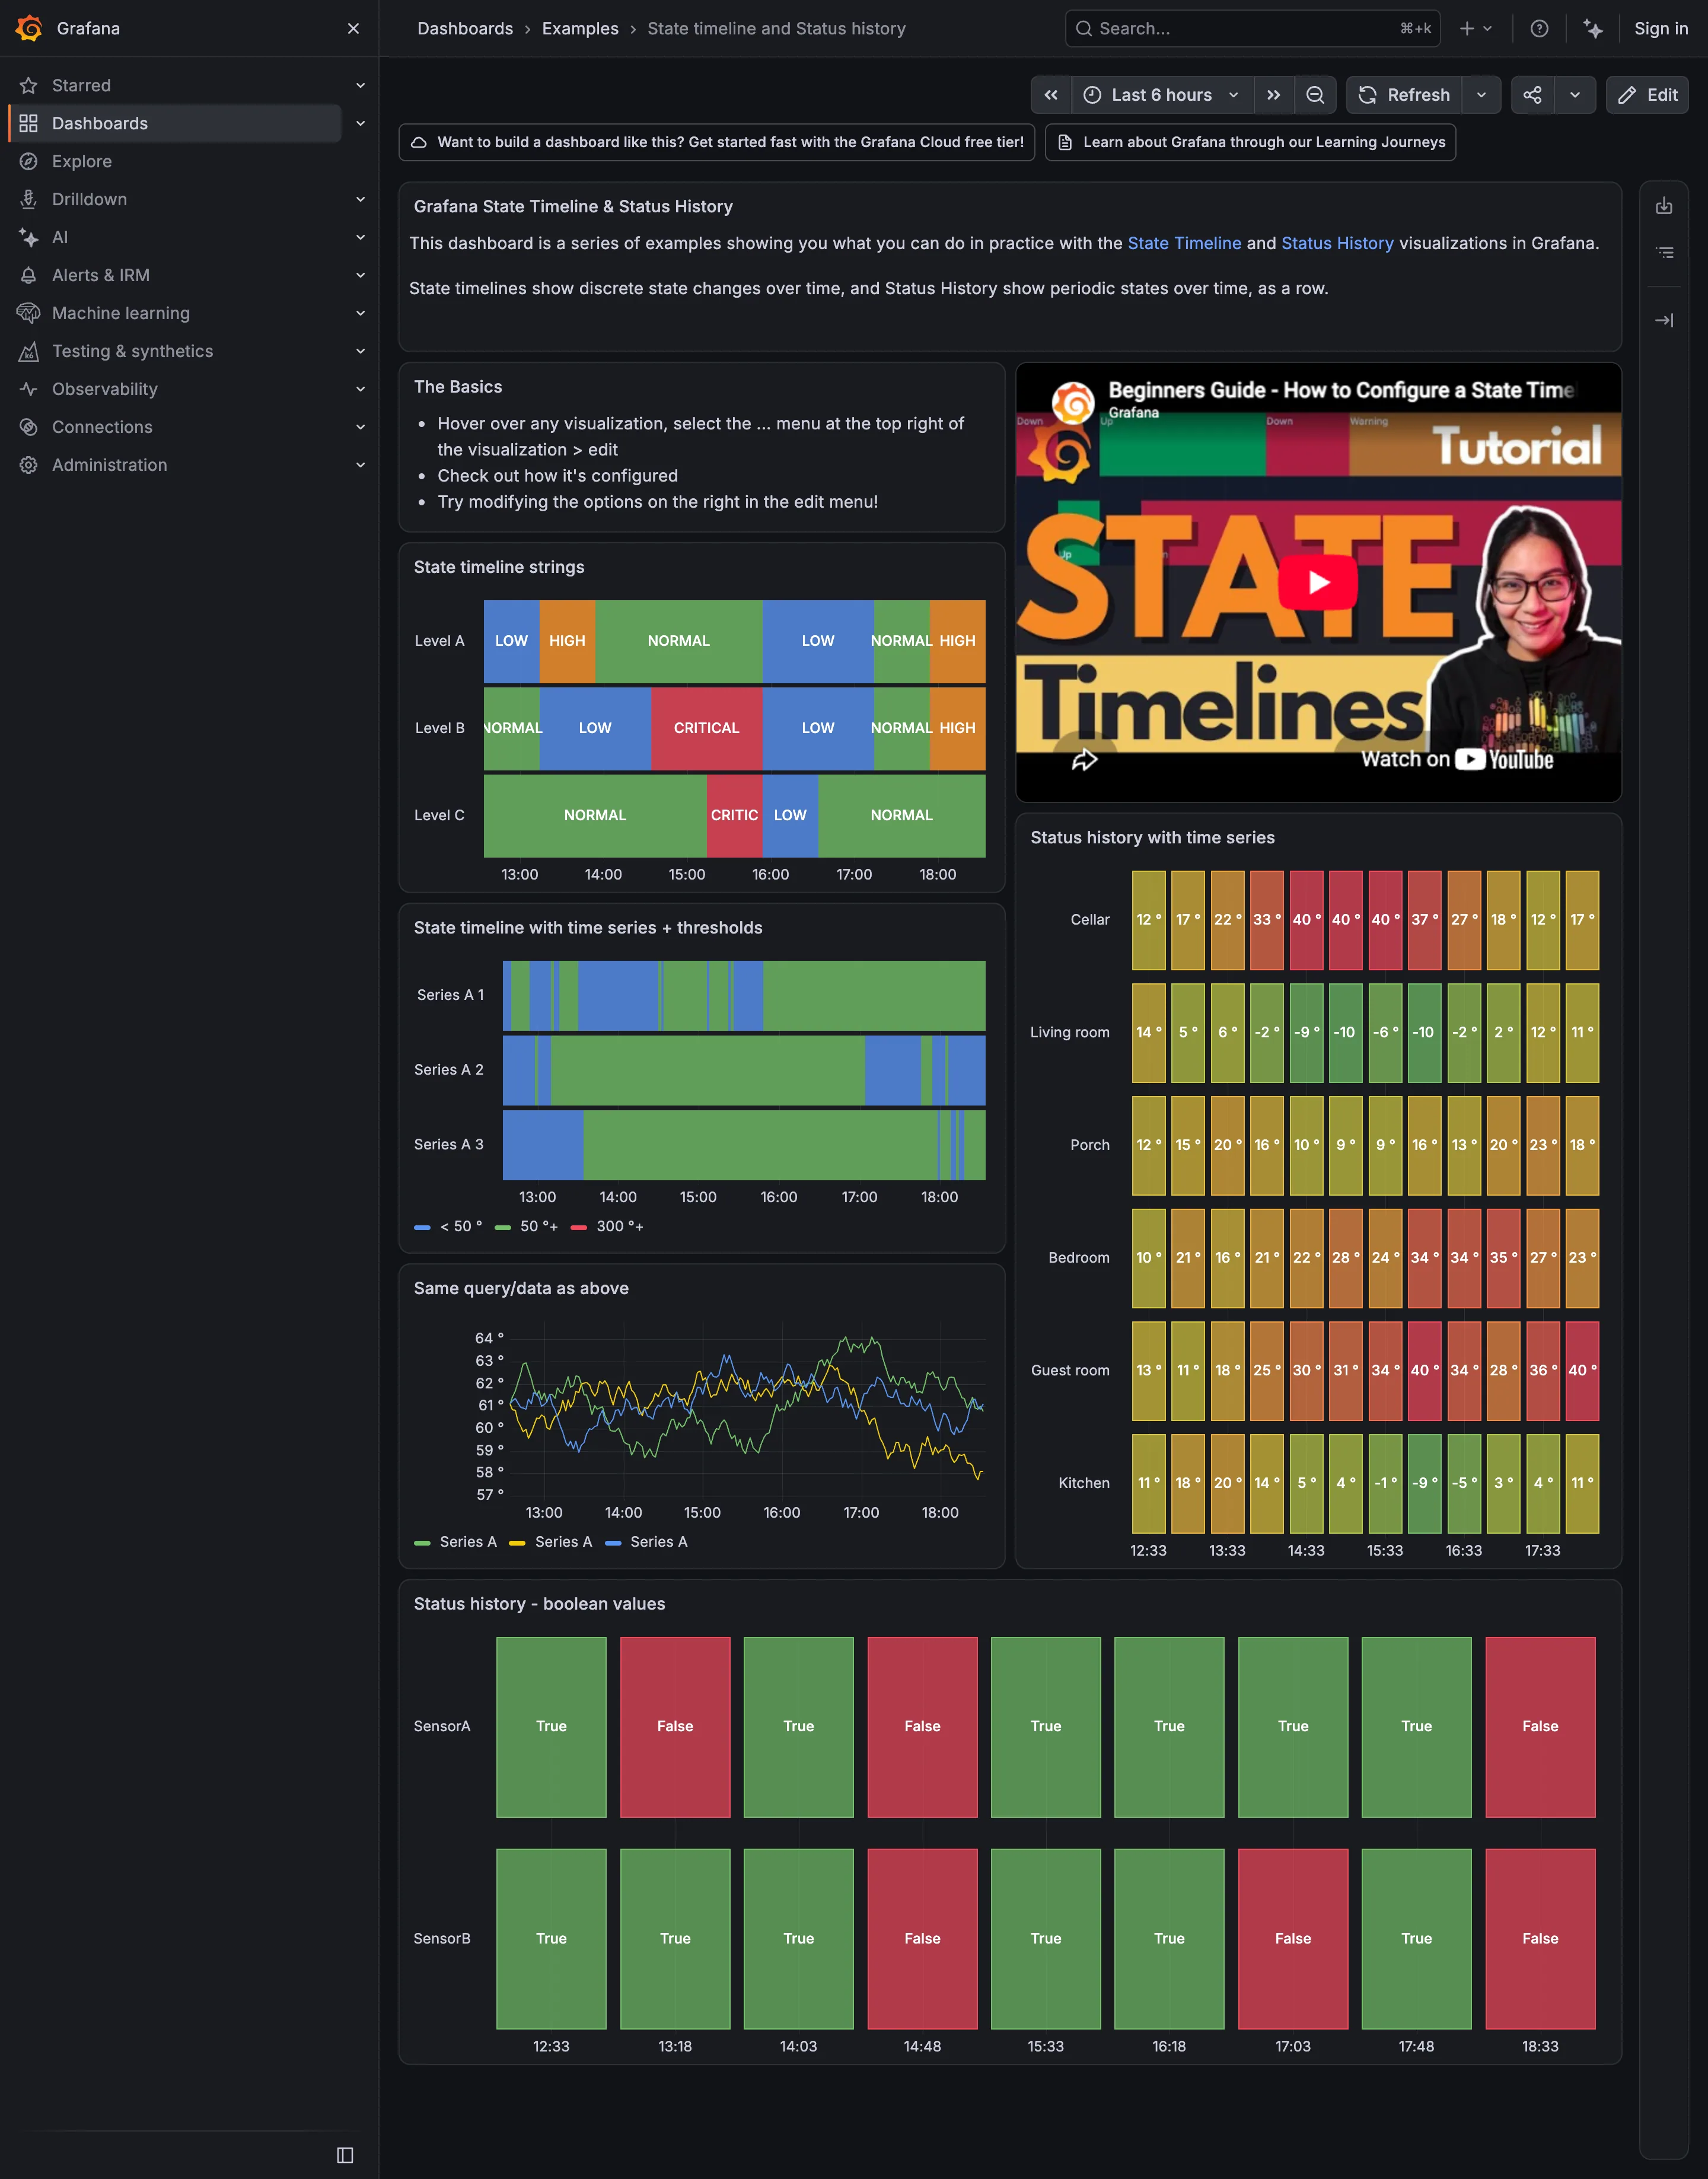The image size is (1708, 2179).
Task: Expand the Observability chevron
Action: [360, 390]
